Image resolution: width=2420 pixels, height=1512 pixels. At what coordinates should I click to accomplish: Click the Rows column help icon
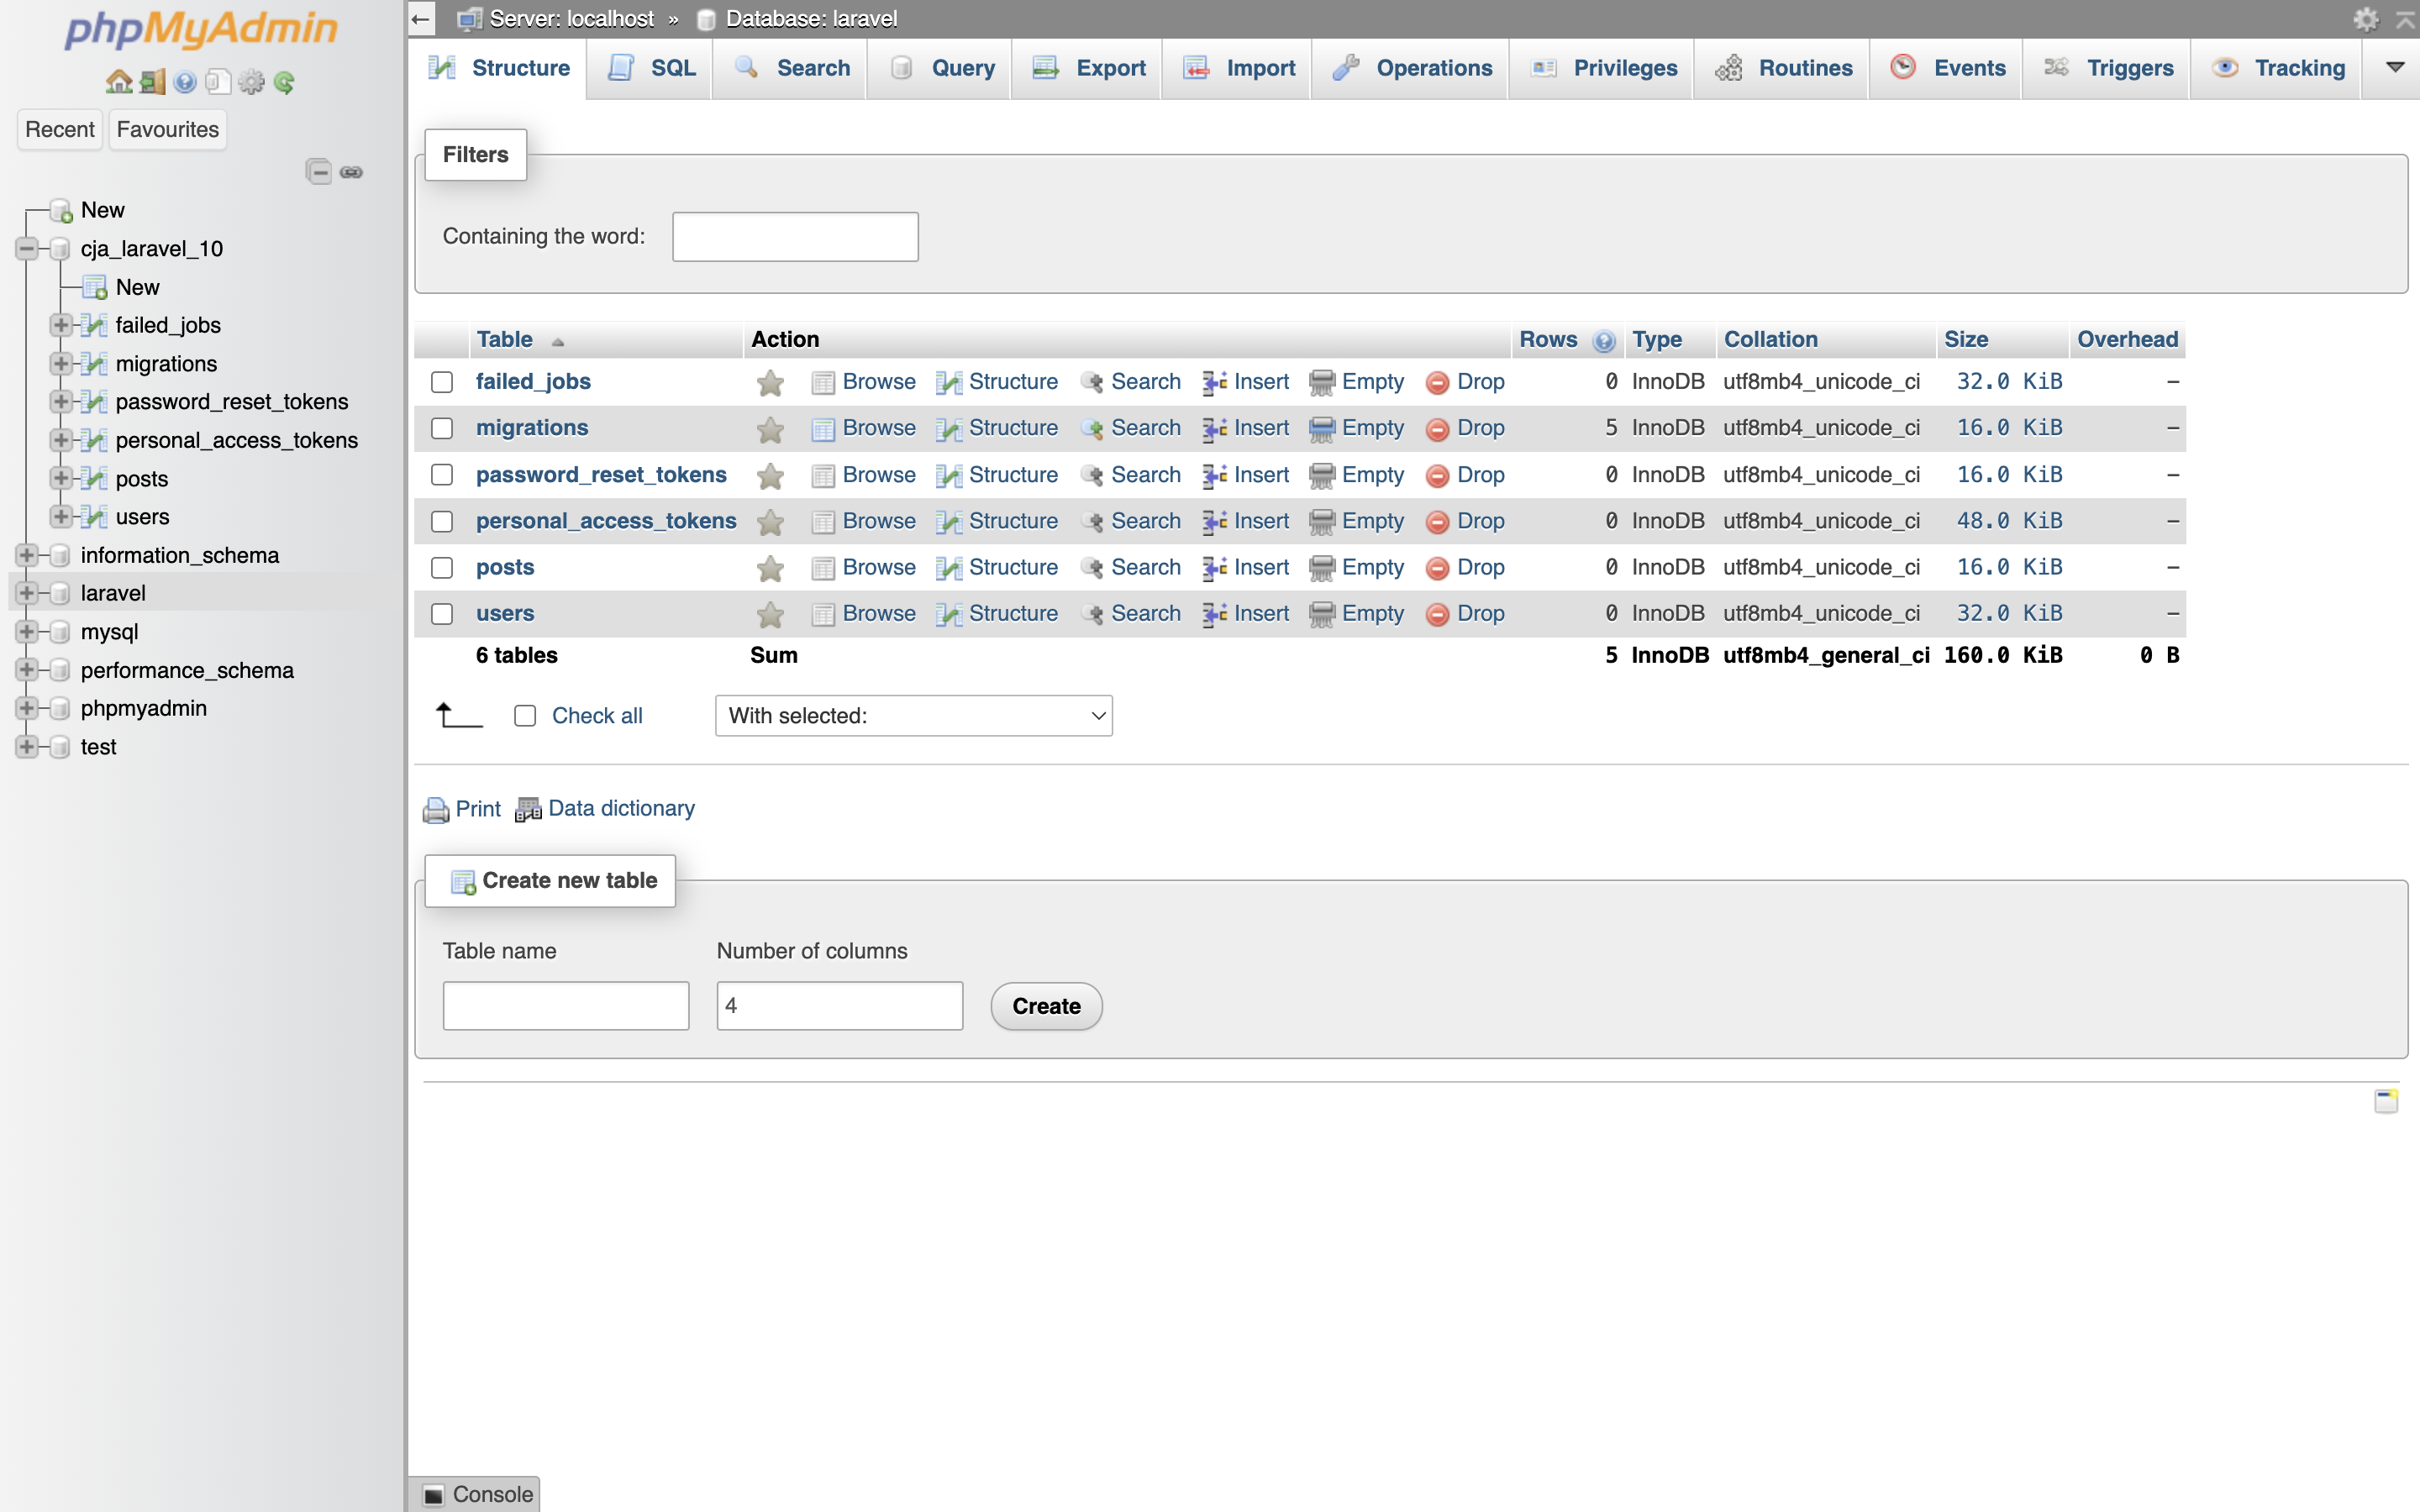click(x=1604, y=341)
